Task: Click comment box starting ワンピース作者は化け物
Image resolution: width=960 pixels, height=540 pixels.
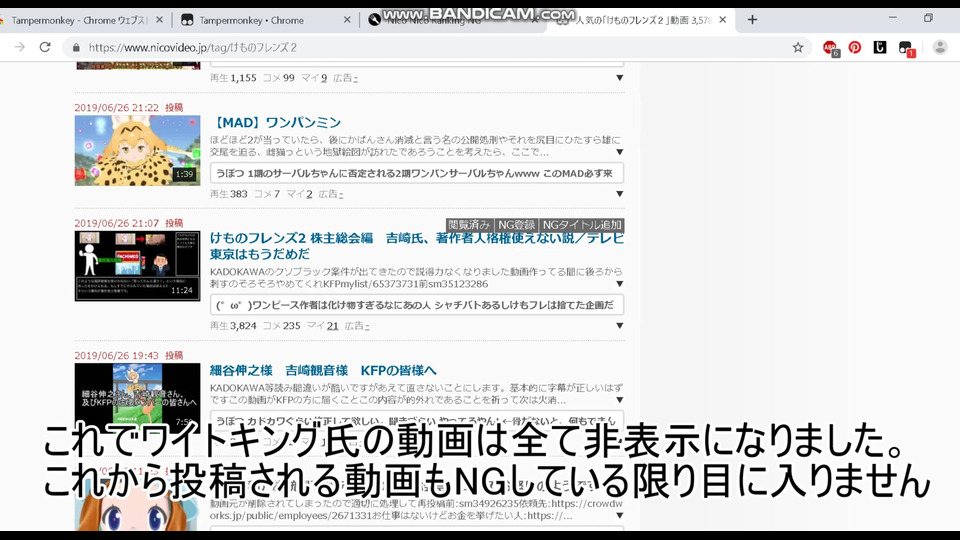Action: tap(417, 305)
